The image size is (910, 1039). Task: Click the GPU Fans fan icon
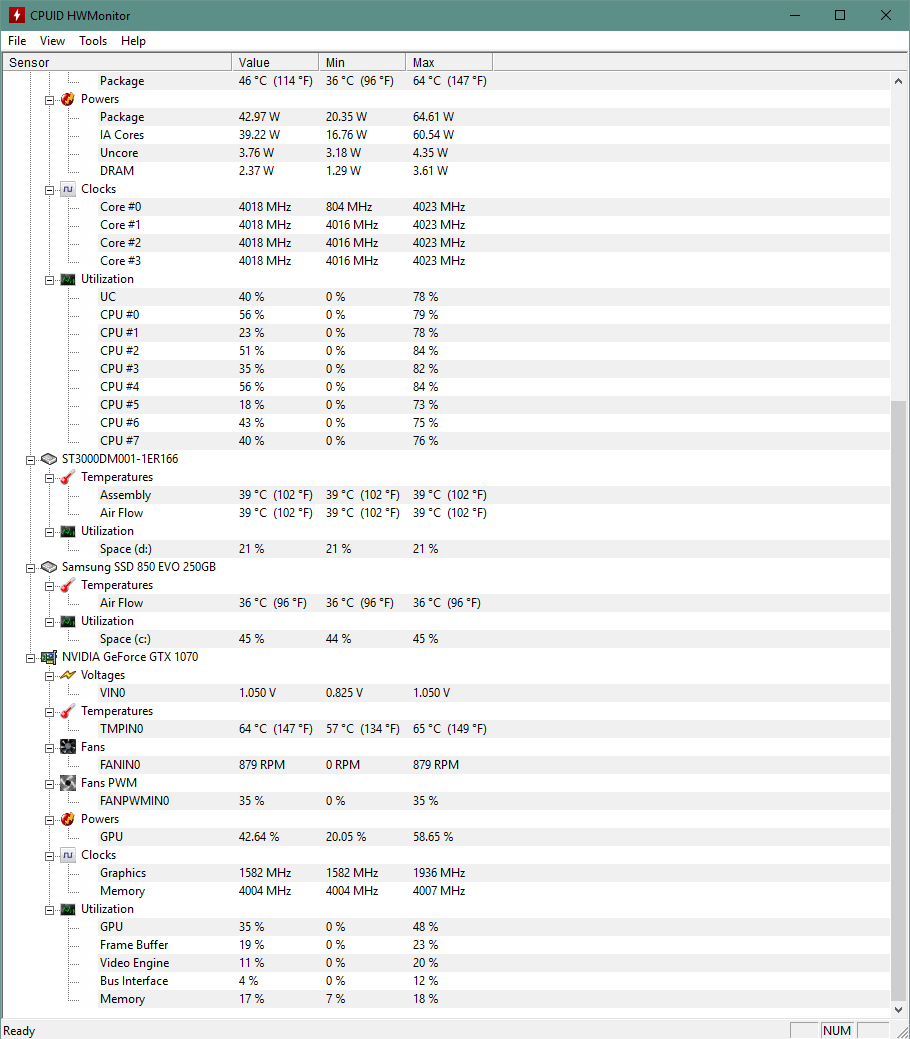pos(68,747)
